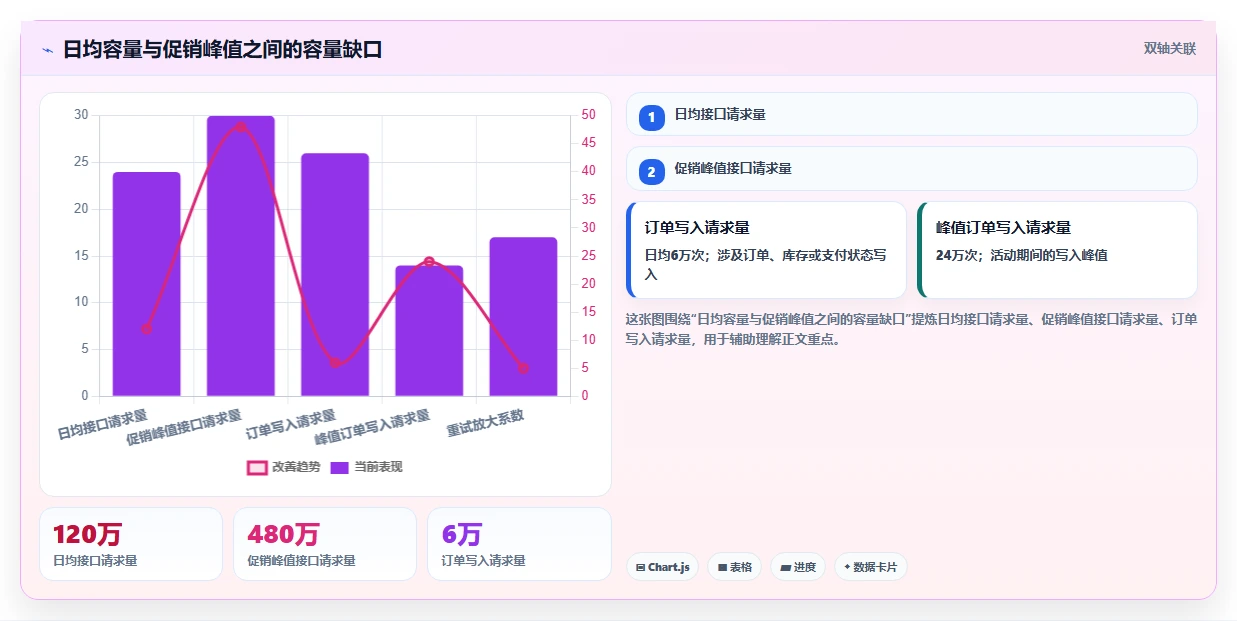Click the icon in Chart.js tag
1237x621 pixels.
640,567
